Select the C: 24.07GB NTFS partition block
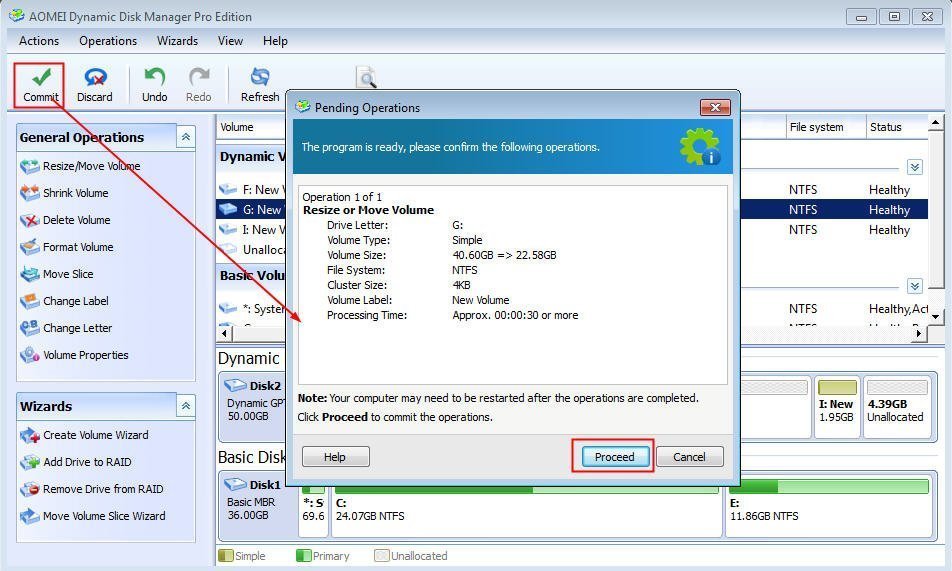This screenshot has width=952, height=571. point(526,507)
